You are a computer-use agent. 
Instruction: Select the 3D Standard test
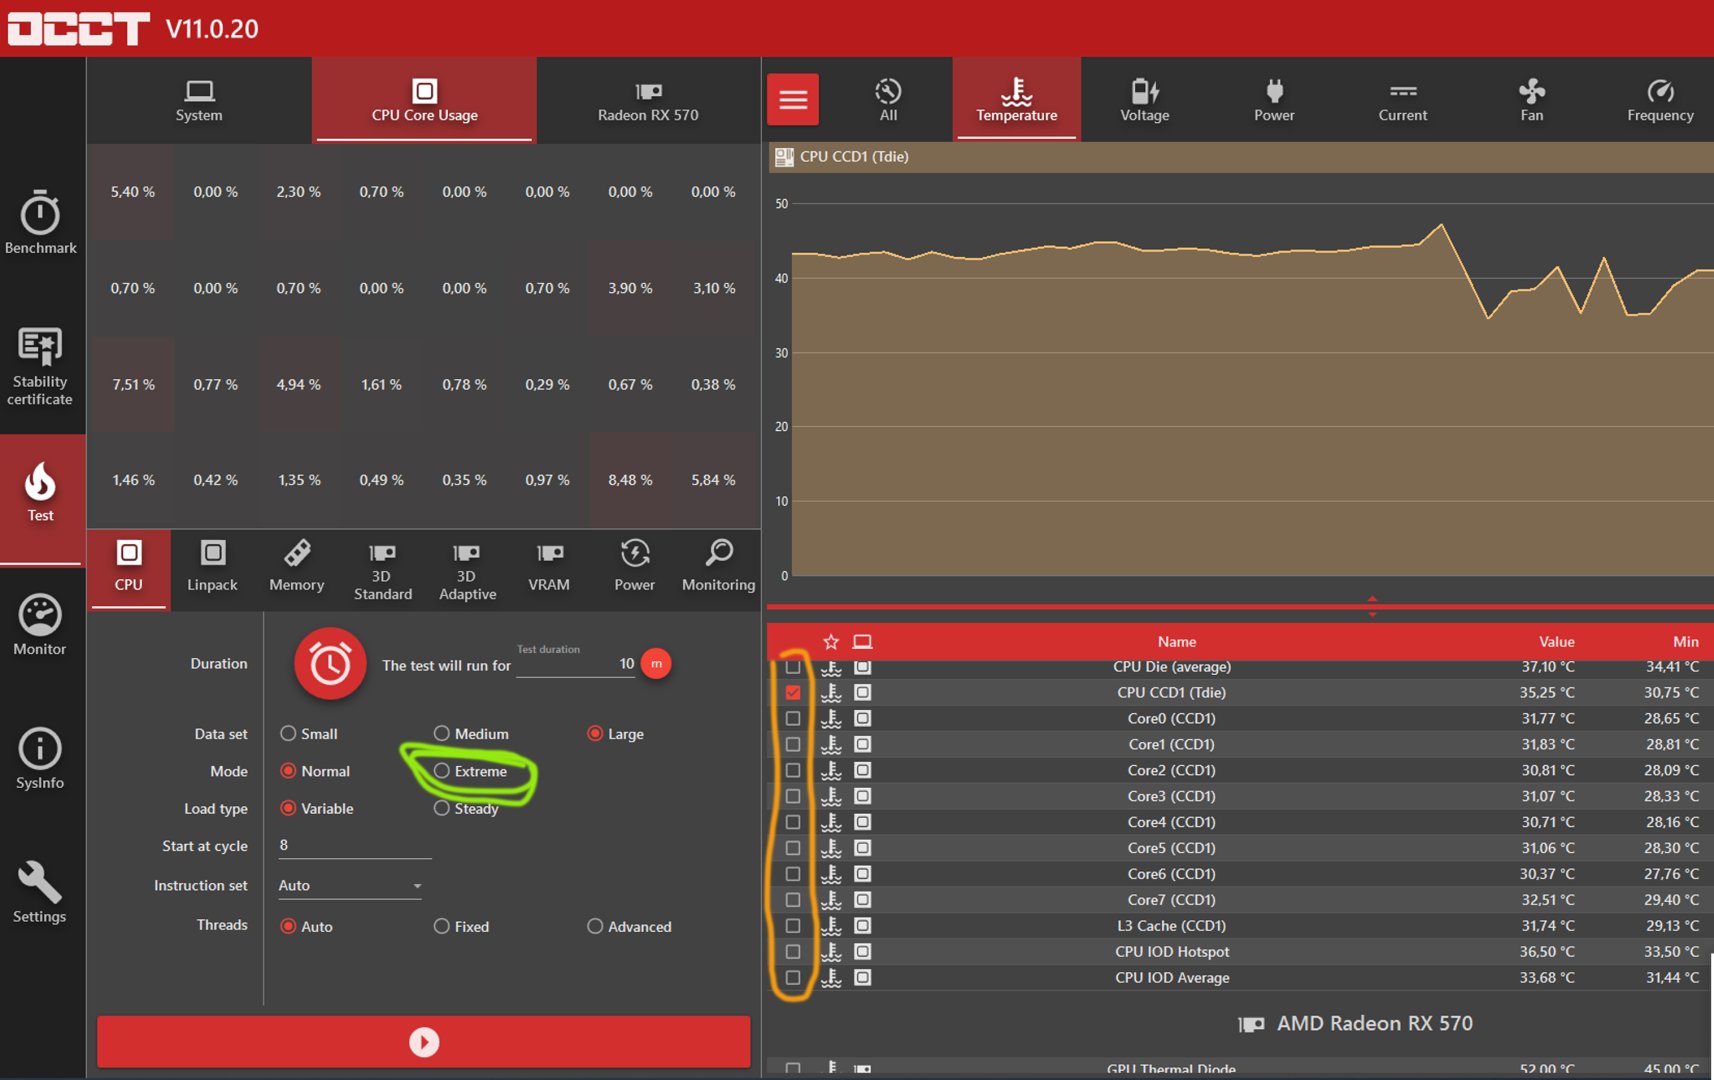coord(382,570)
